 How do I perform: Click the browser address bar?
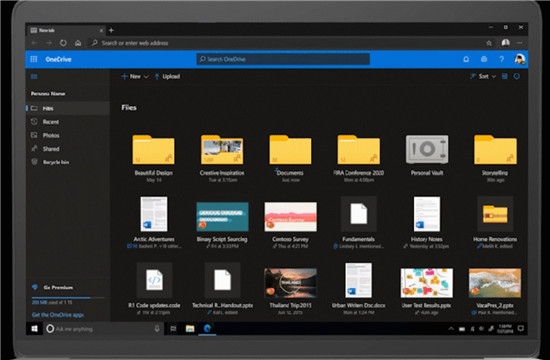[284, 43]
